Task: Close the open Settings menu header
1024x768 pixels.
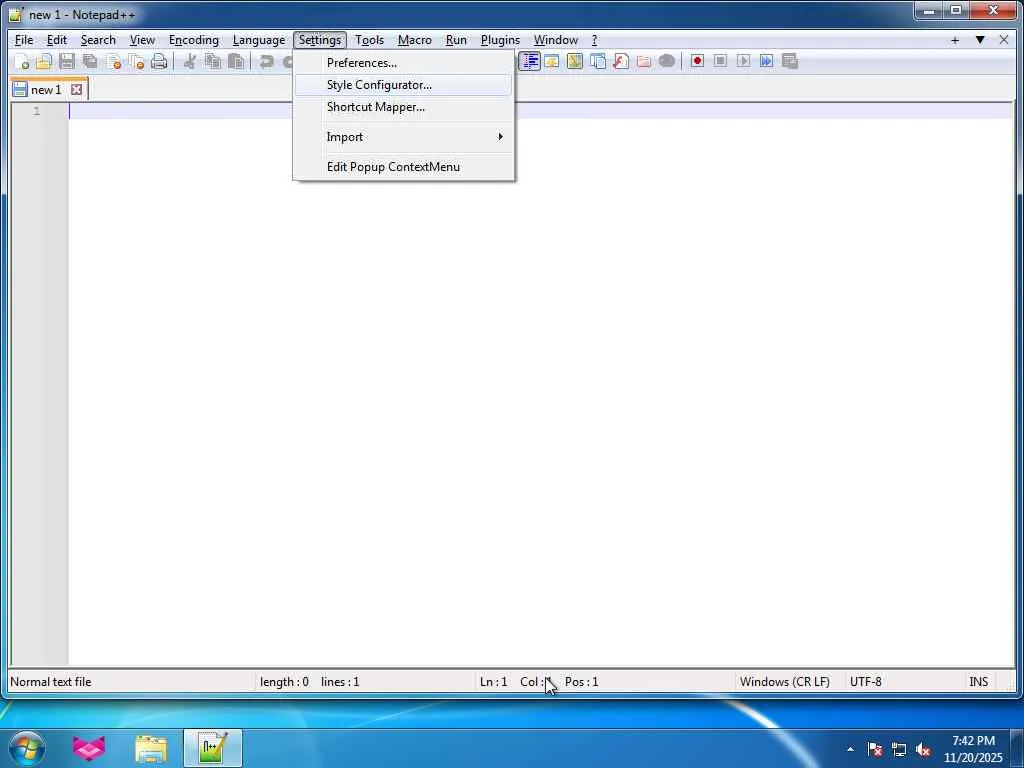Action: point(320,40)
